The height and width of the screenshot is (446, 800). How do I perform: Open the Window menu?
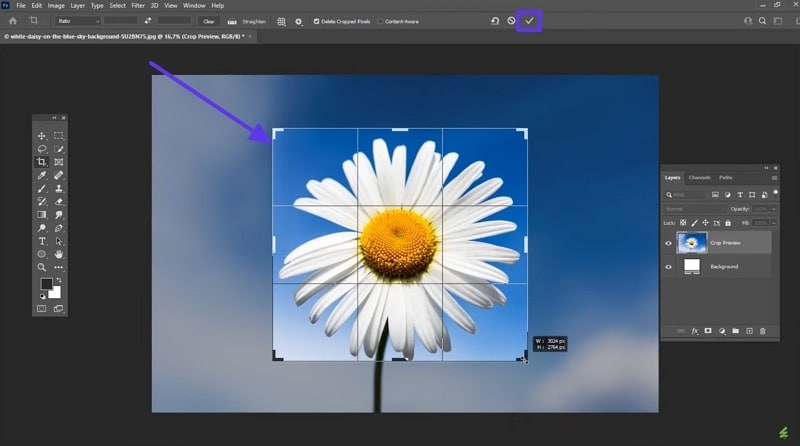pos(194,6)
